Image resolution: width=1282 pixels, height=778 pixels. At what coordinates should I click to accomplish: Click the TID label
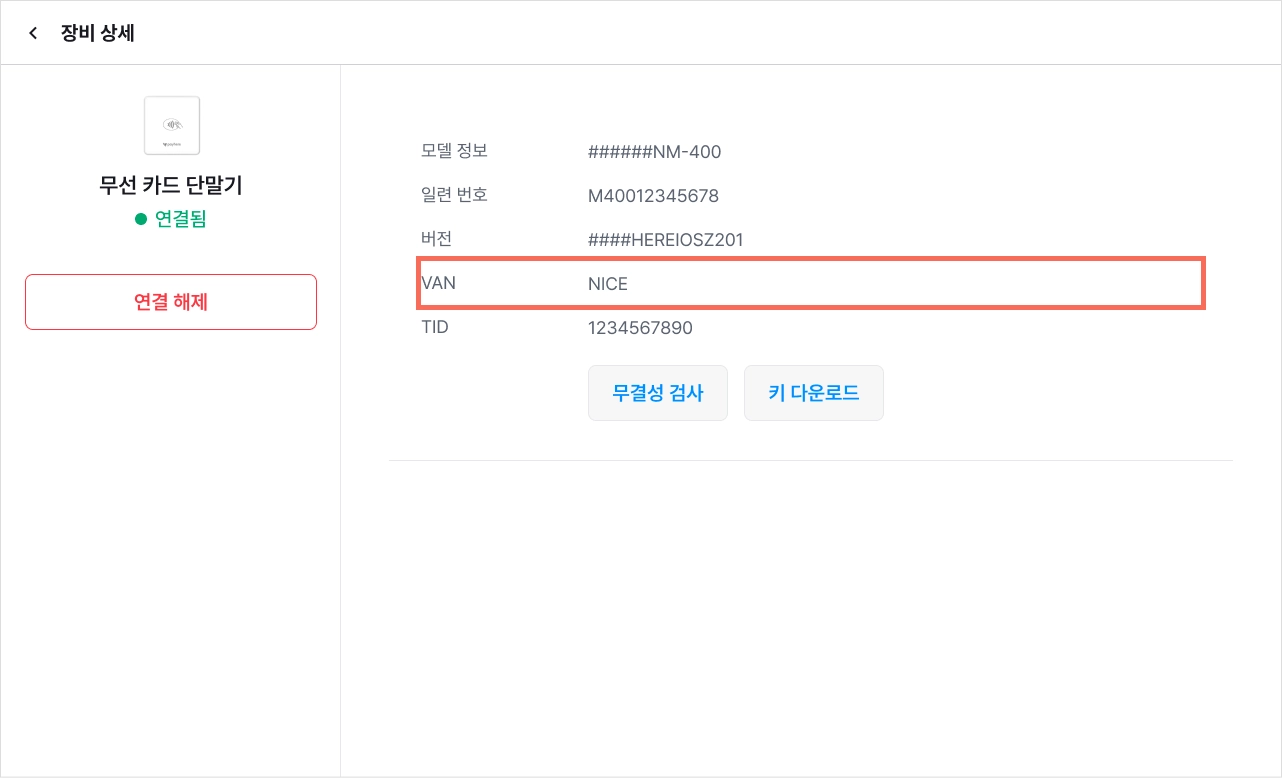point(435,327)
